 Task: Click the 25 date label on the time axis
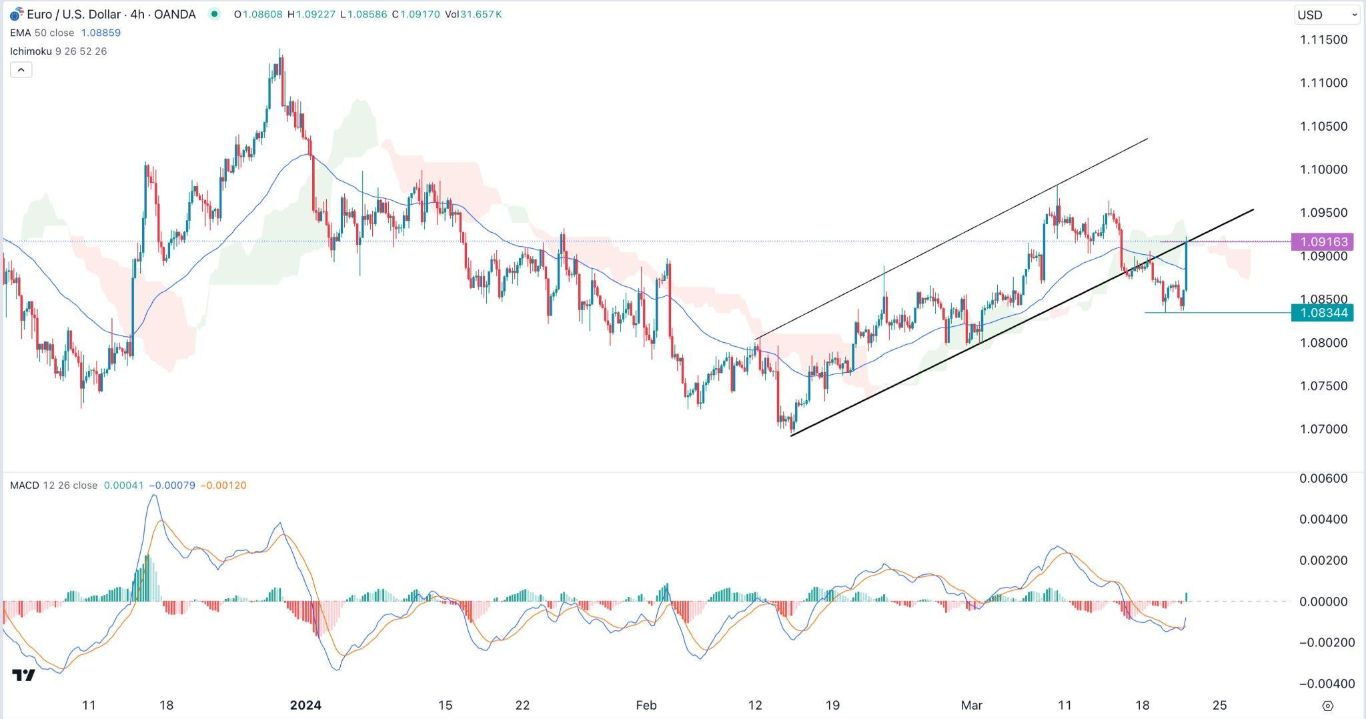click(x=1219, y=705)
